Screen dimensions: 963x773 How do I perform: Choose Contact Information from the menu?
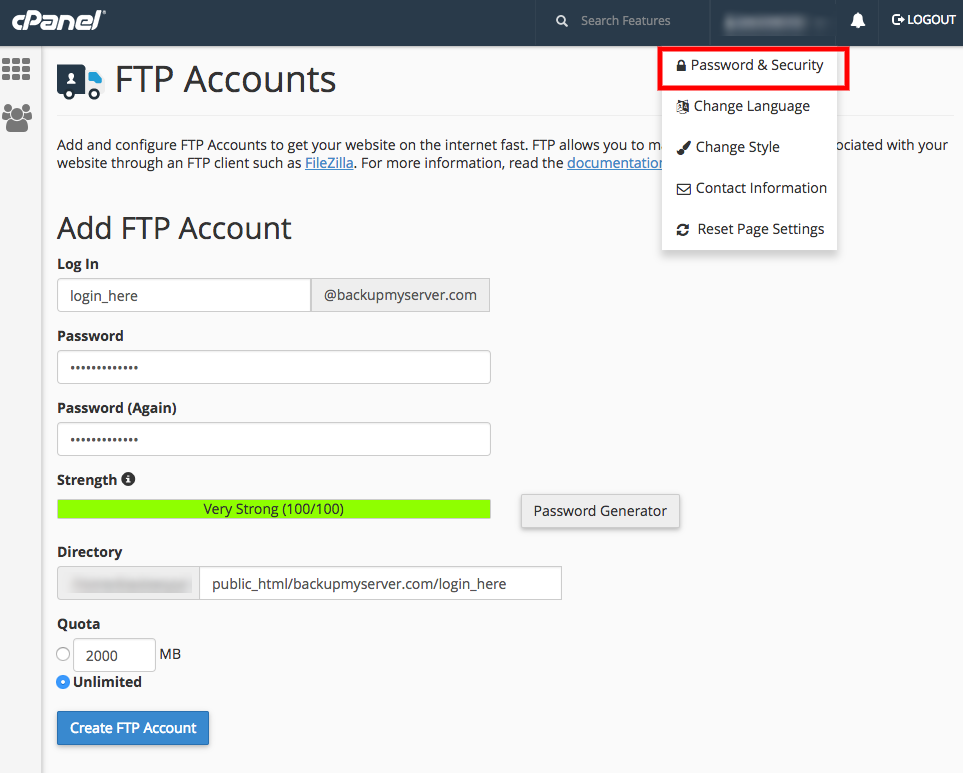[760, 187]
